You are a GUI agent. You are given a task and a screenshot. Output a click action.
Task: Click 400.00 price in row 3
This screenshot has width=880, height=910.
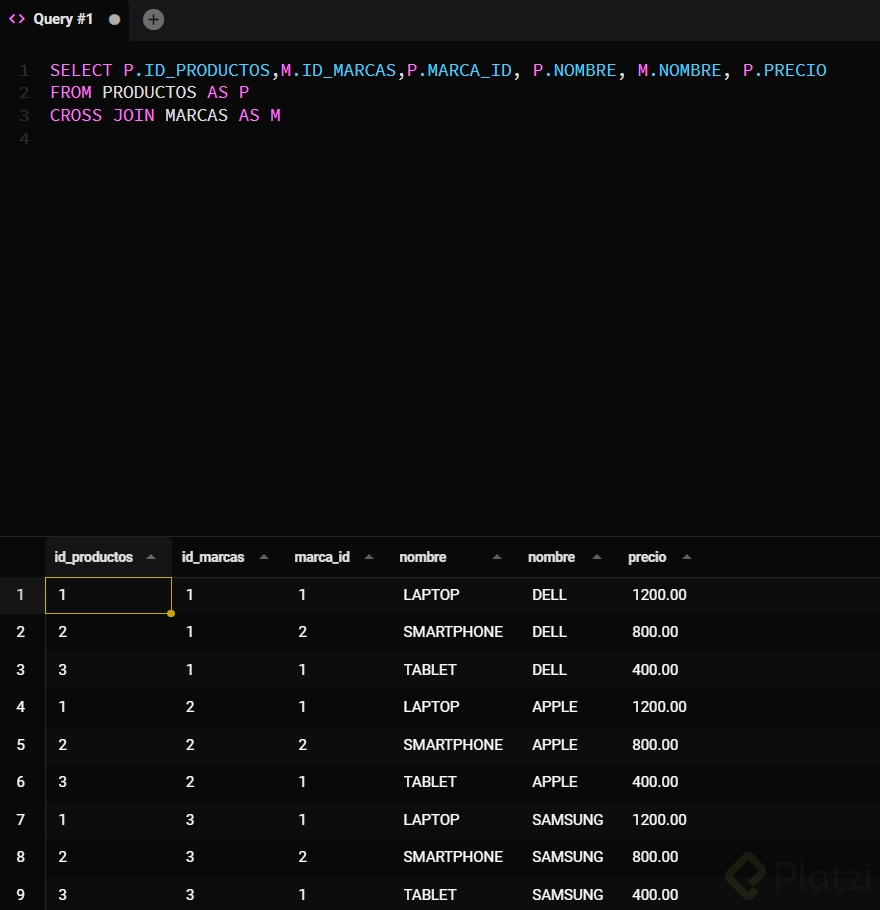pyautogui.click(x=655, y=670)
